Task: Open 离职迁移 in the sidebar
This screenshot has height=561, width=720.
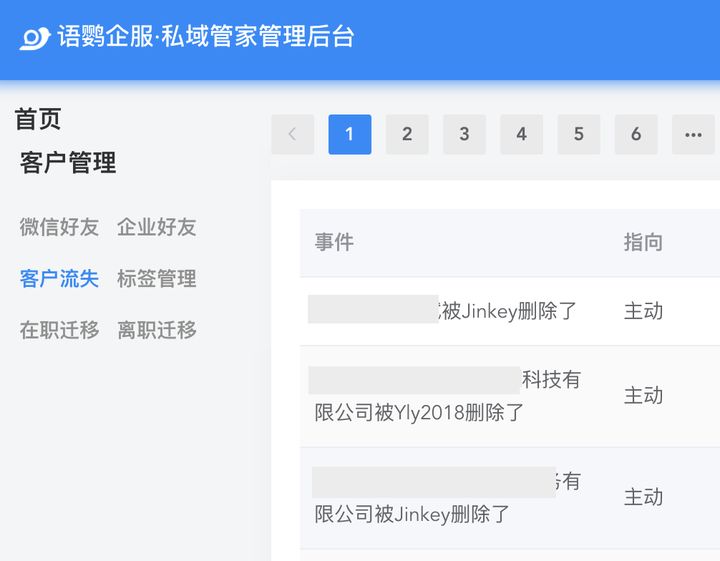Action: tap(156, 330)
